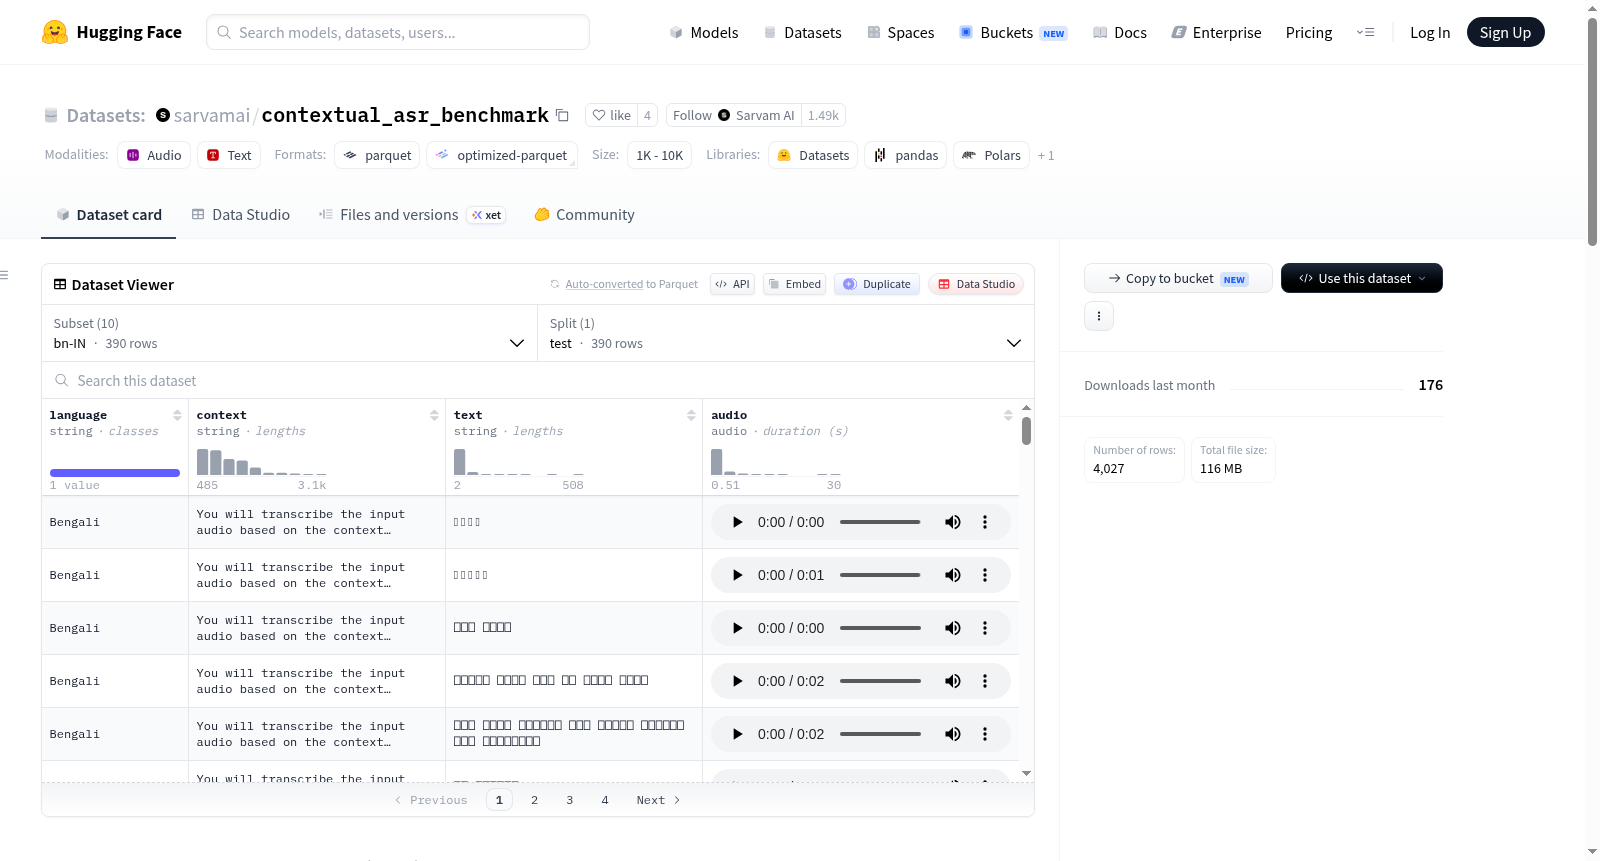Seek the 0:01 audio progress slider
Viewport: 1600px width, 861px height.
pyautogui.click(x=880, y=575)
